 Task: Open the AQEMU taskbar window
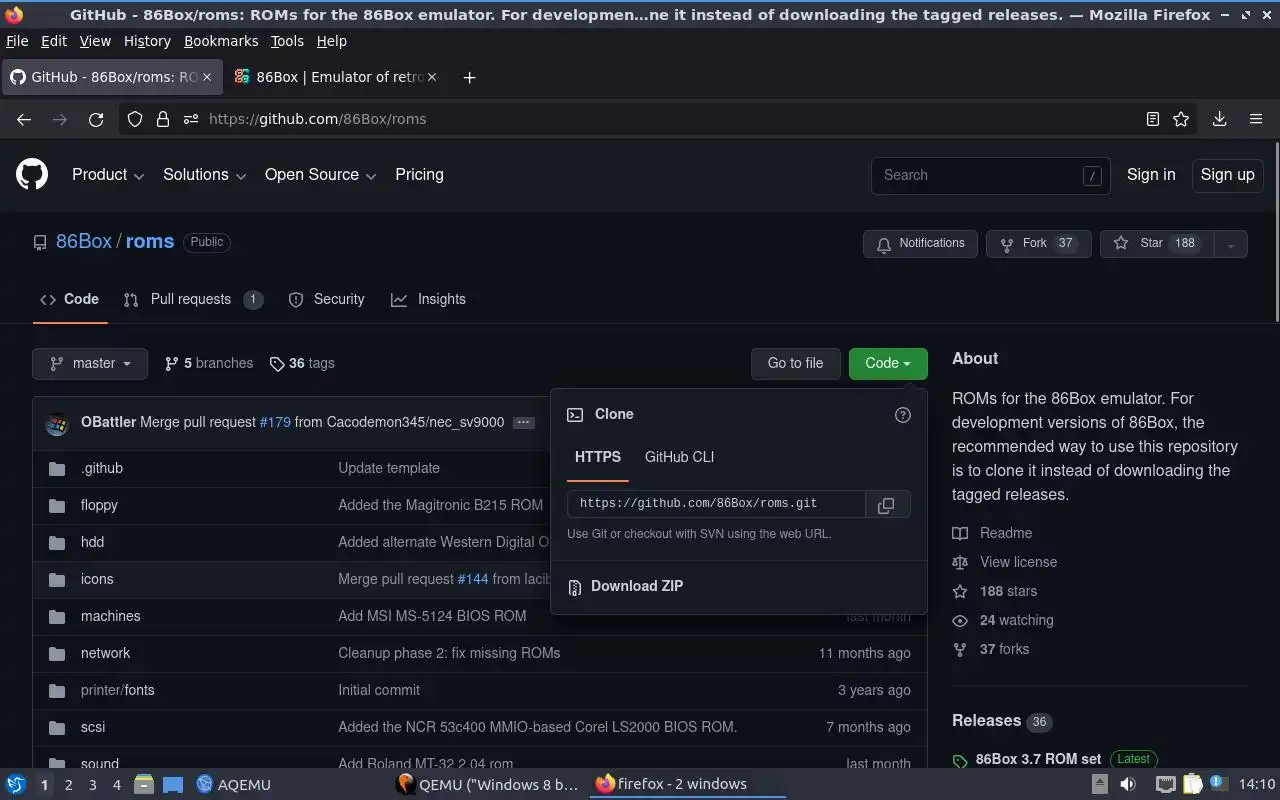click(234, 785)
